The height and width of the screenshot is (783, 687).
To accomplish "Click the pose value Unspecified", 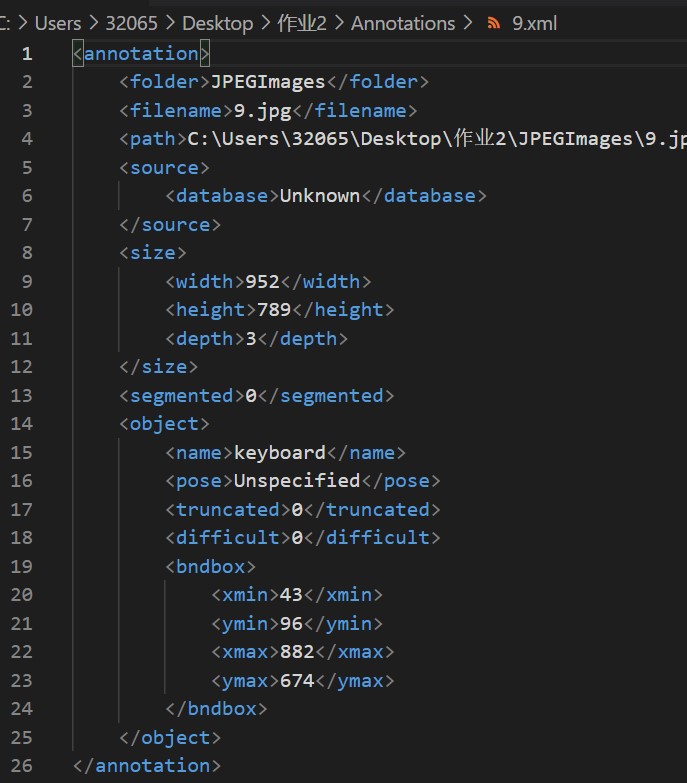I will click(x=297, y=480).
